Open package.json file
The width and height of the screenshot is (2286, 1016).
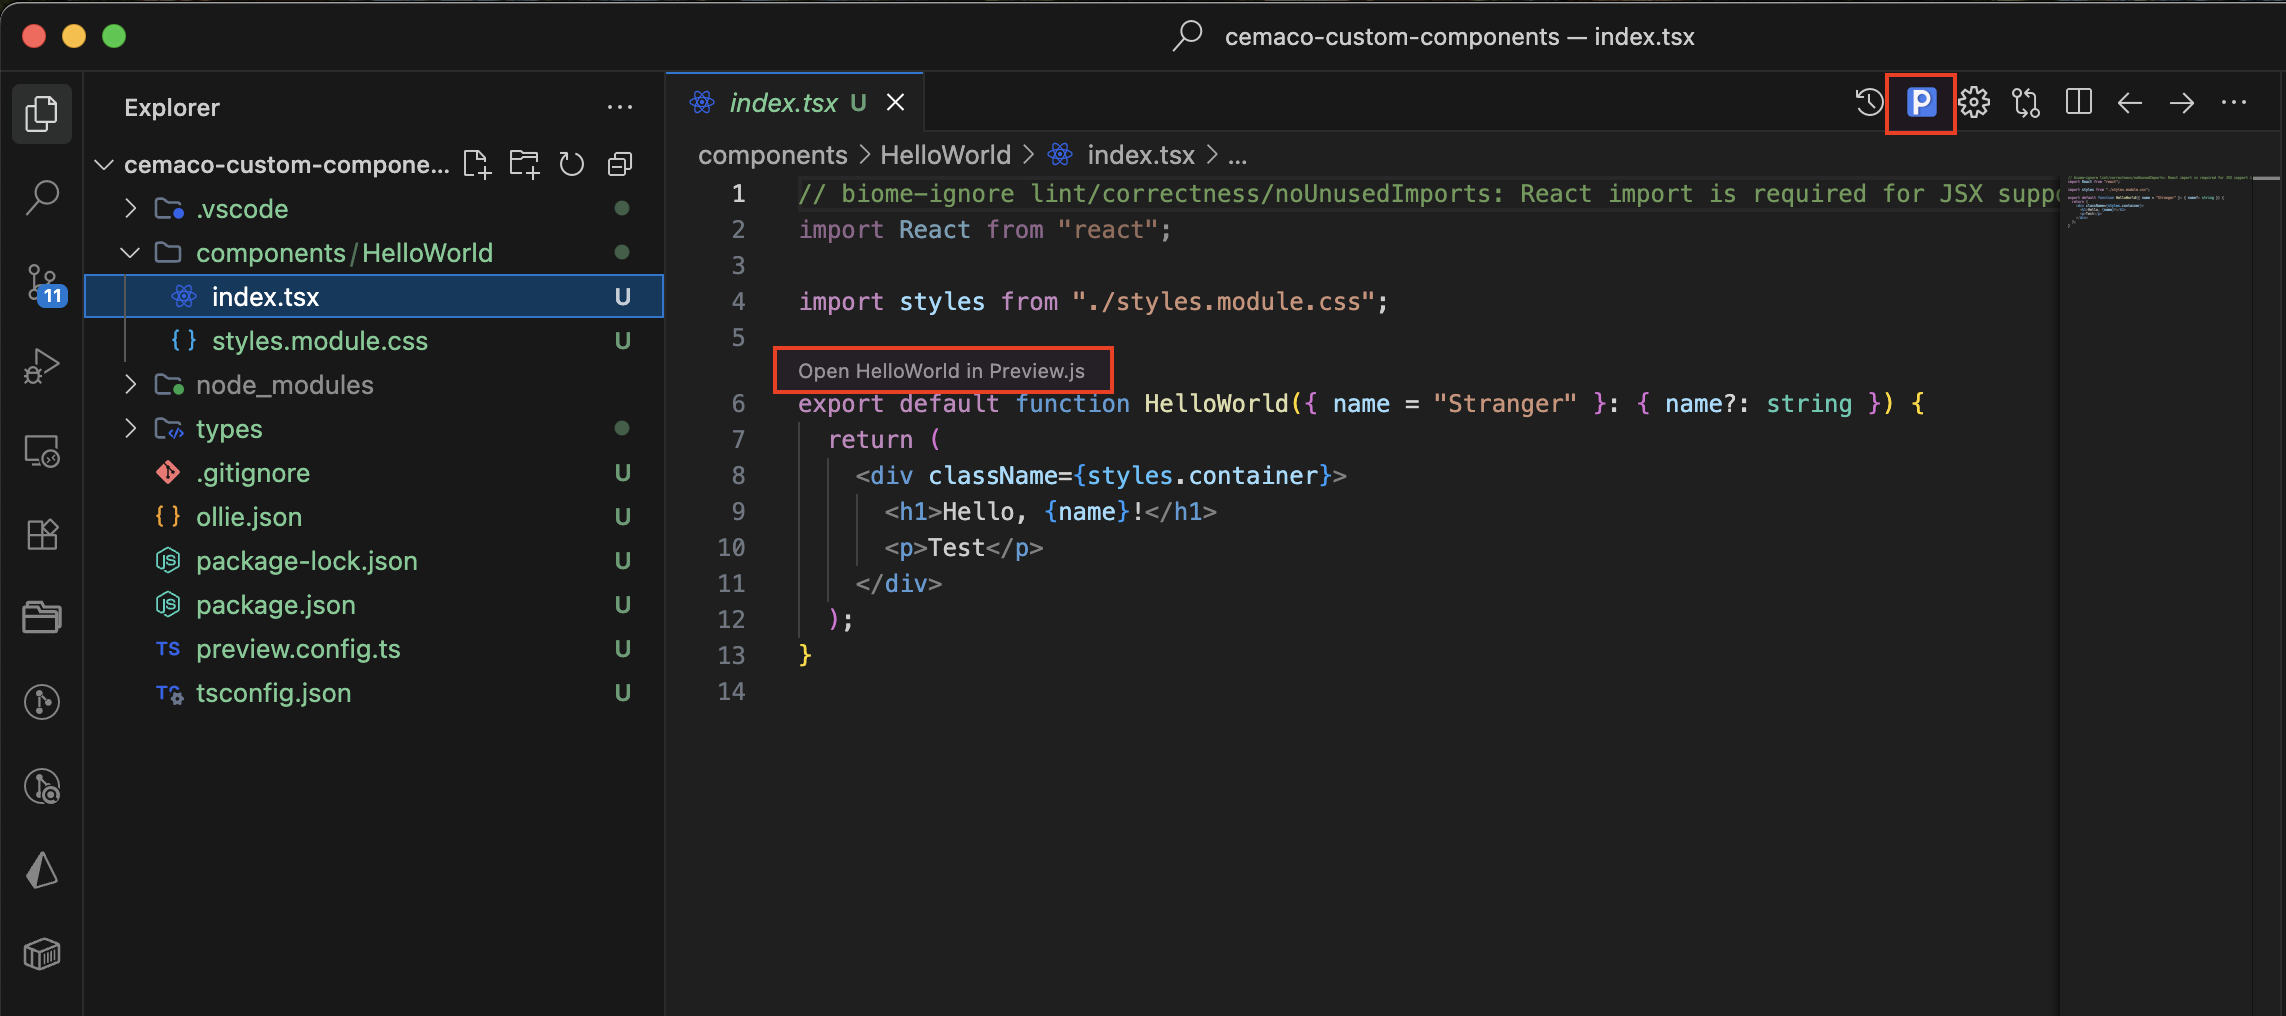tap(374, 604)
